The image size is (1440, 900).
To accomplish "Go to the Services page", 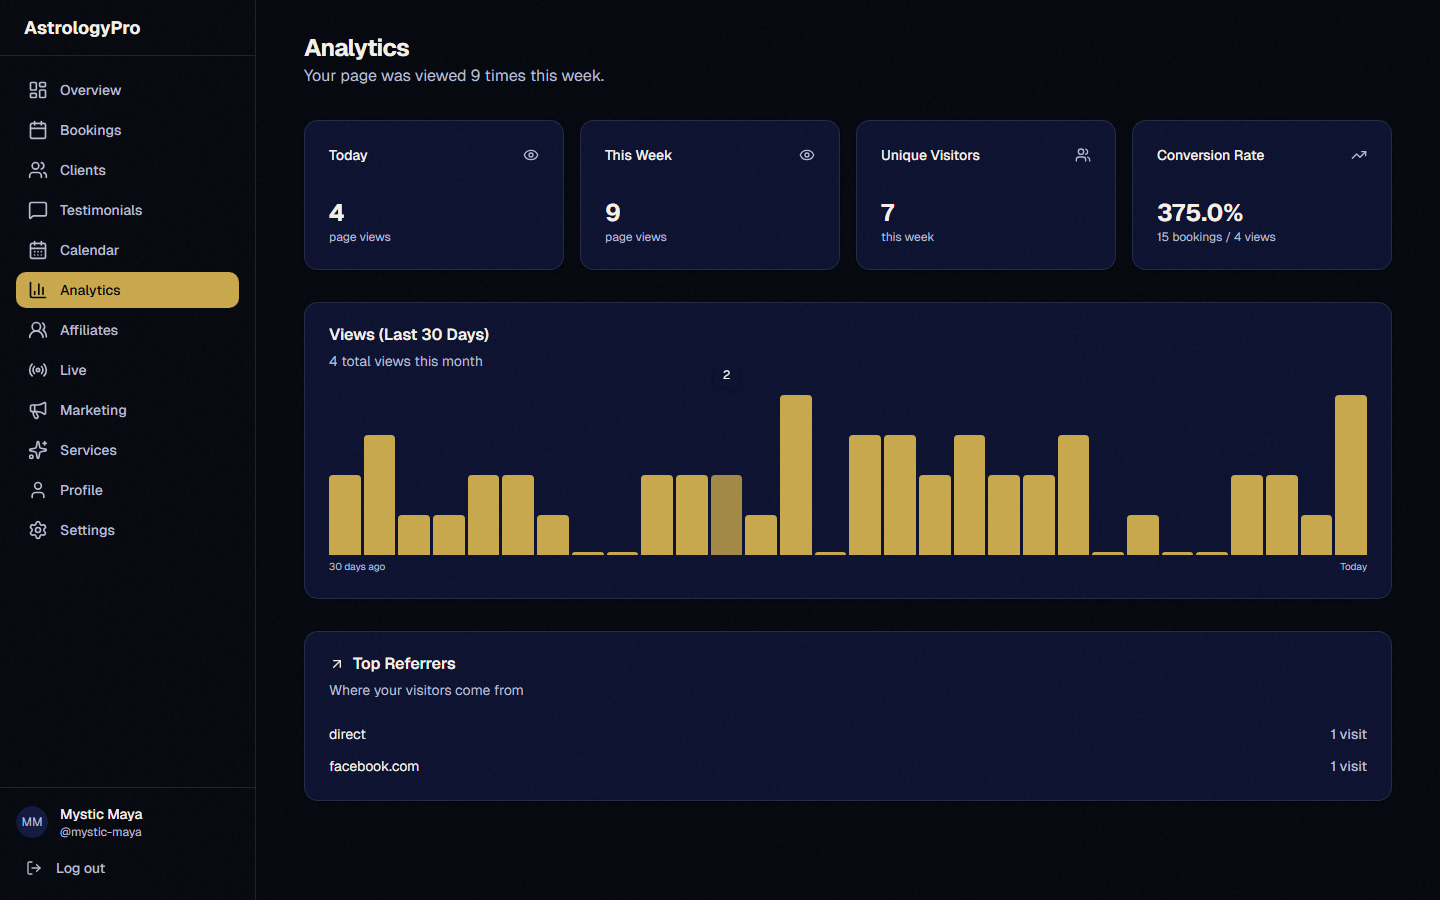I will 88,449.
